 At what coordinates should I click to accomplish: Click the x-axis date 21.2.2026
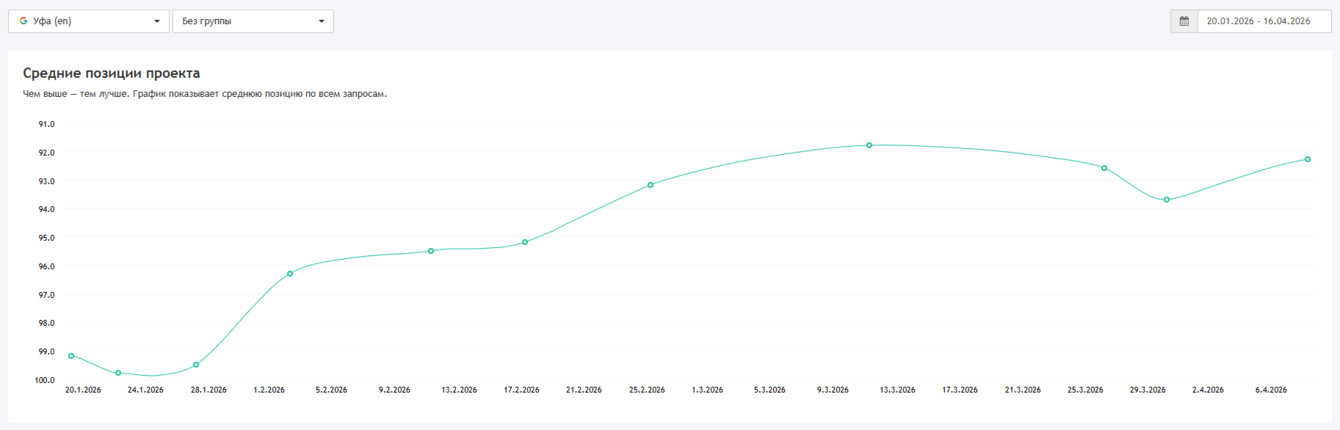[583, 390]
